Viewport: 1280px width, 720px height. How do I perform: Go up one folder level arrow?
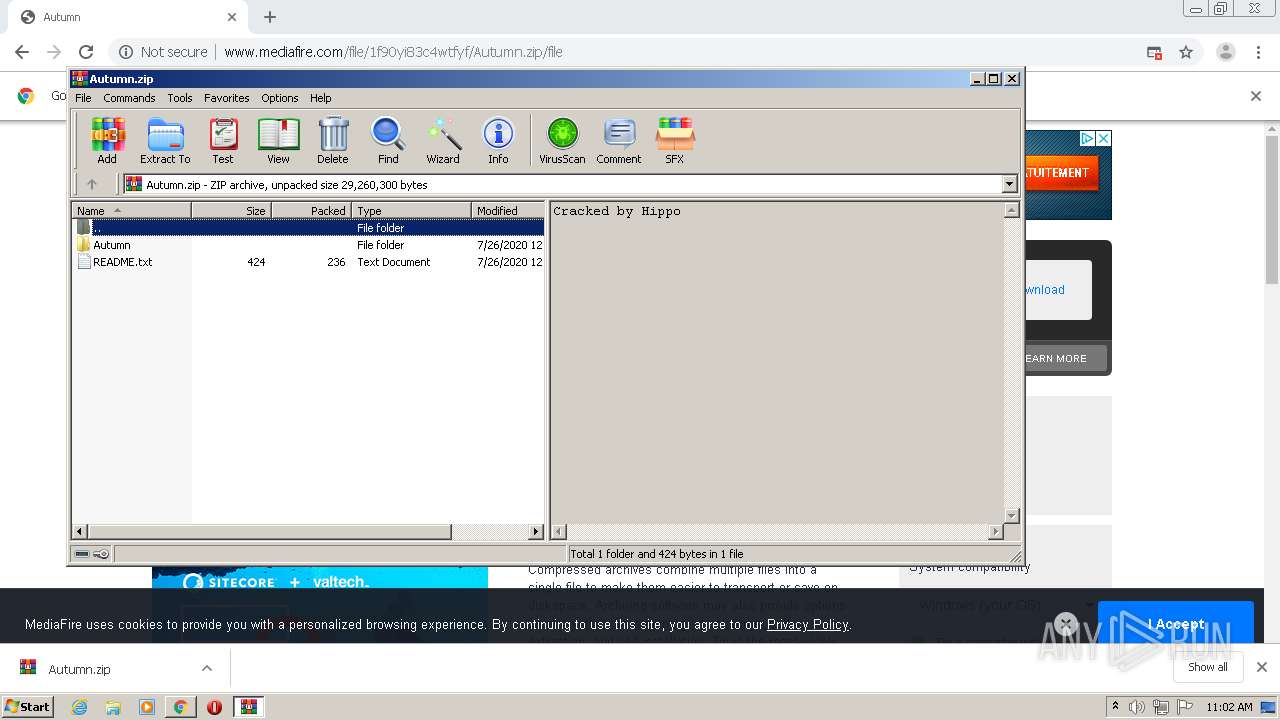(92, 184)
